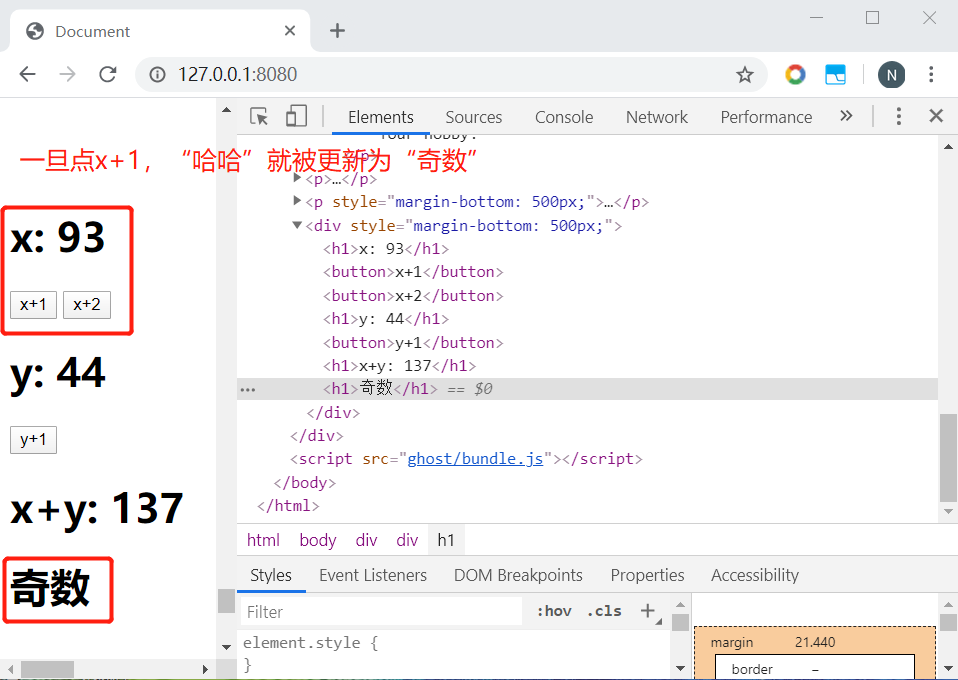The image size is (958, 680).
Task: Toggle the .cls class editor
Action: point(604,612)
